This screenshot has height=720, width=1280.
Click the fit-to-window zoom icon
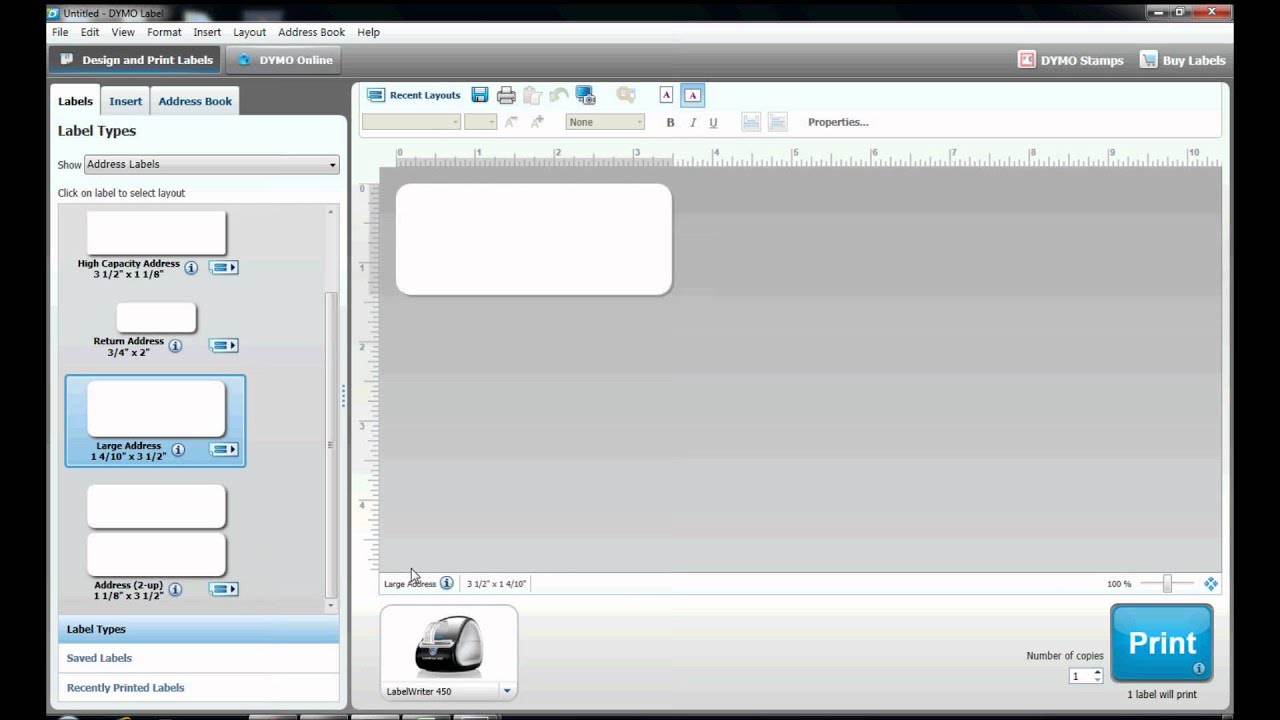point(1210,583)
